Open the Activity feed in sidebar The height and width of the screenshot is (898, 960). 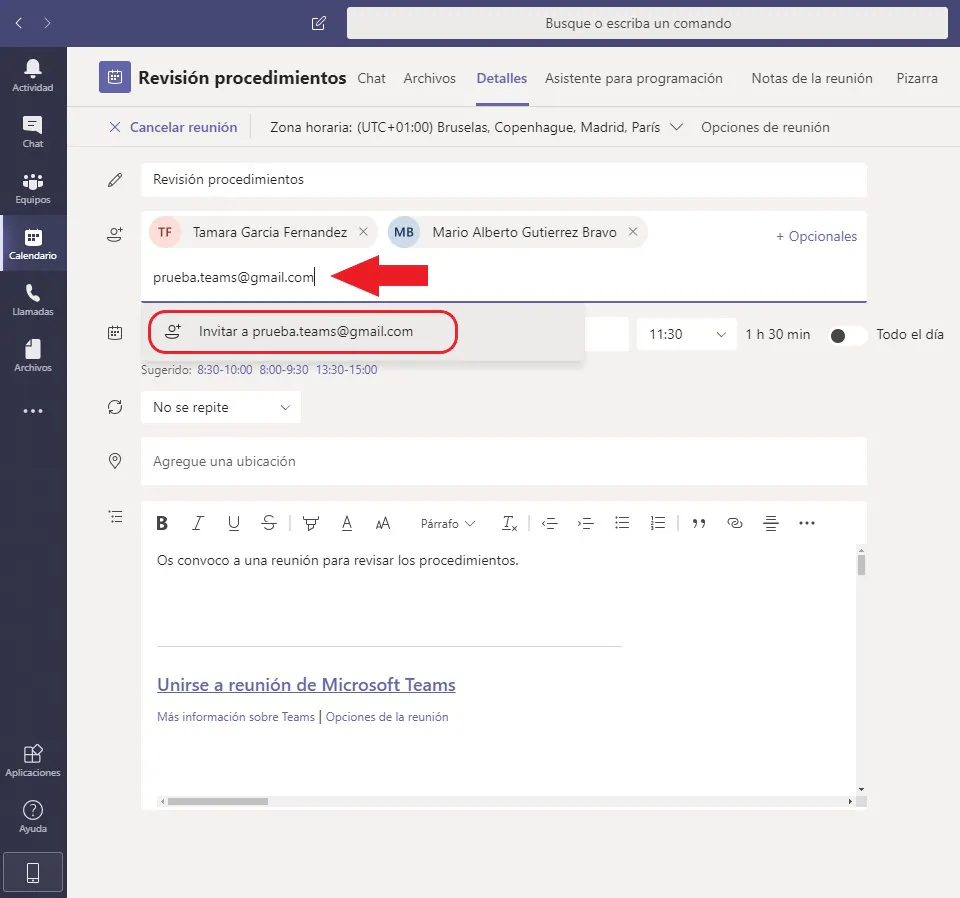[33, 75]
